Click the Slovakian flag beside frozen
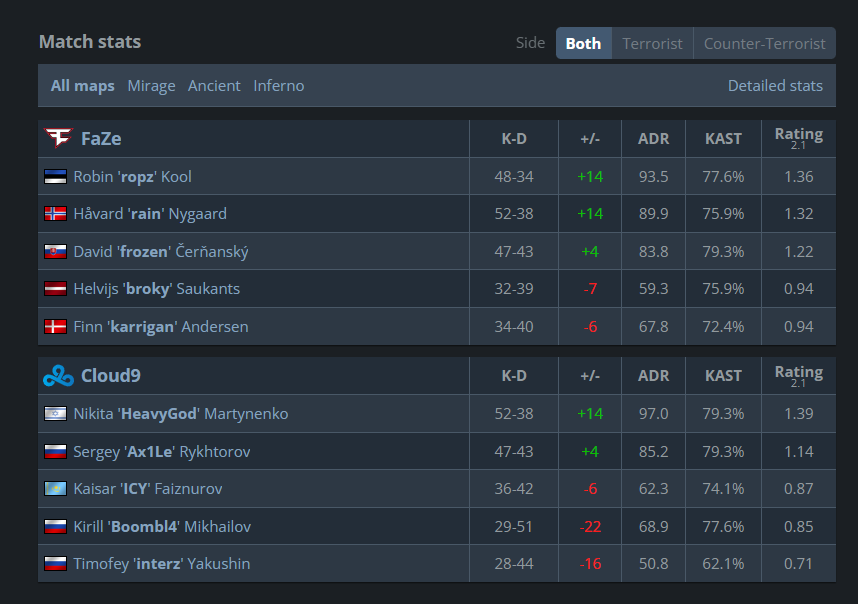 (55, 251)
